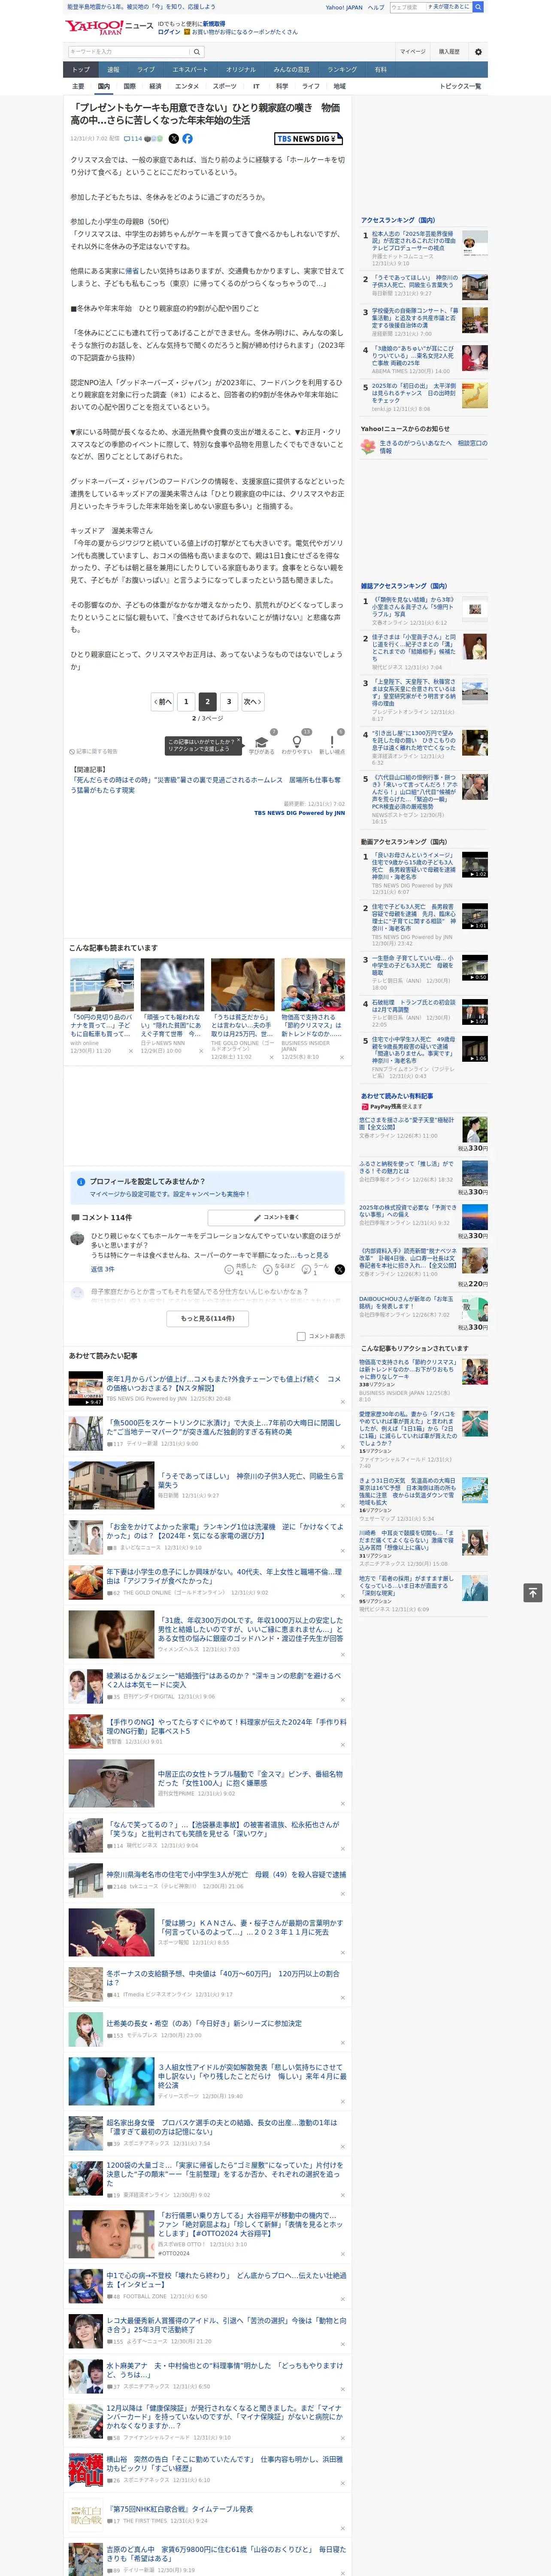551x2576 pixels.
Task: Click なるほど reaction on comment
Action: [x=279, y=1269]
